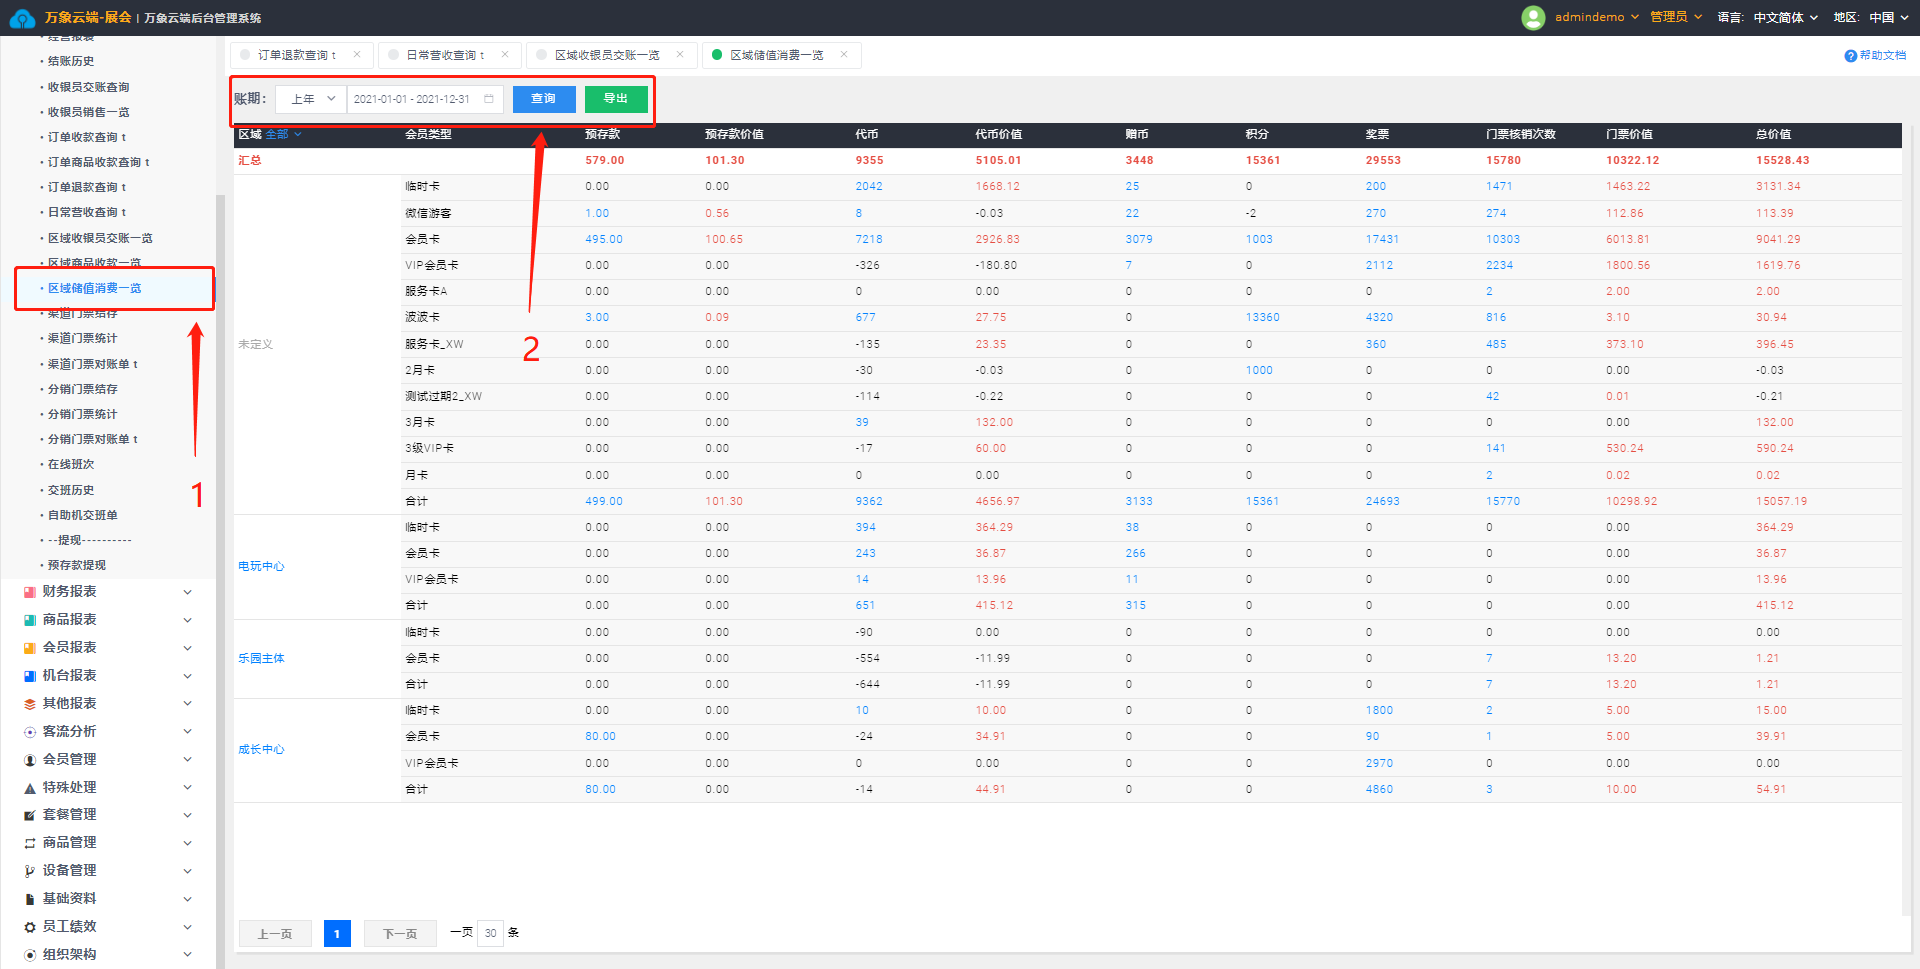Open 区域储值消费一览 in the sidebar

click(x=95, y=288)
